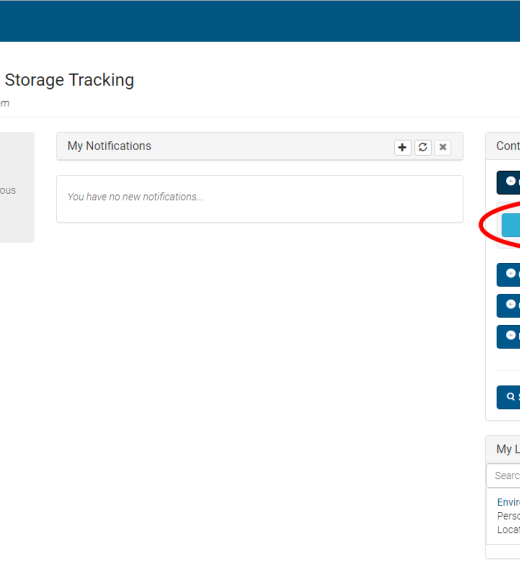This screenshot has width=520, height=580.
Task: Click the middle royal-blue plus-circle button
Action: [509, 306]
